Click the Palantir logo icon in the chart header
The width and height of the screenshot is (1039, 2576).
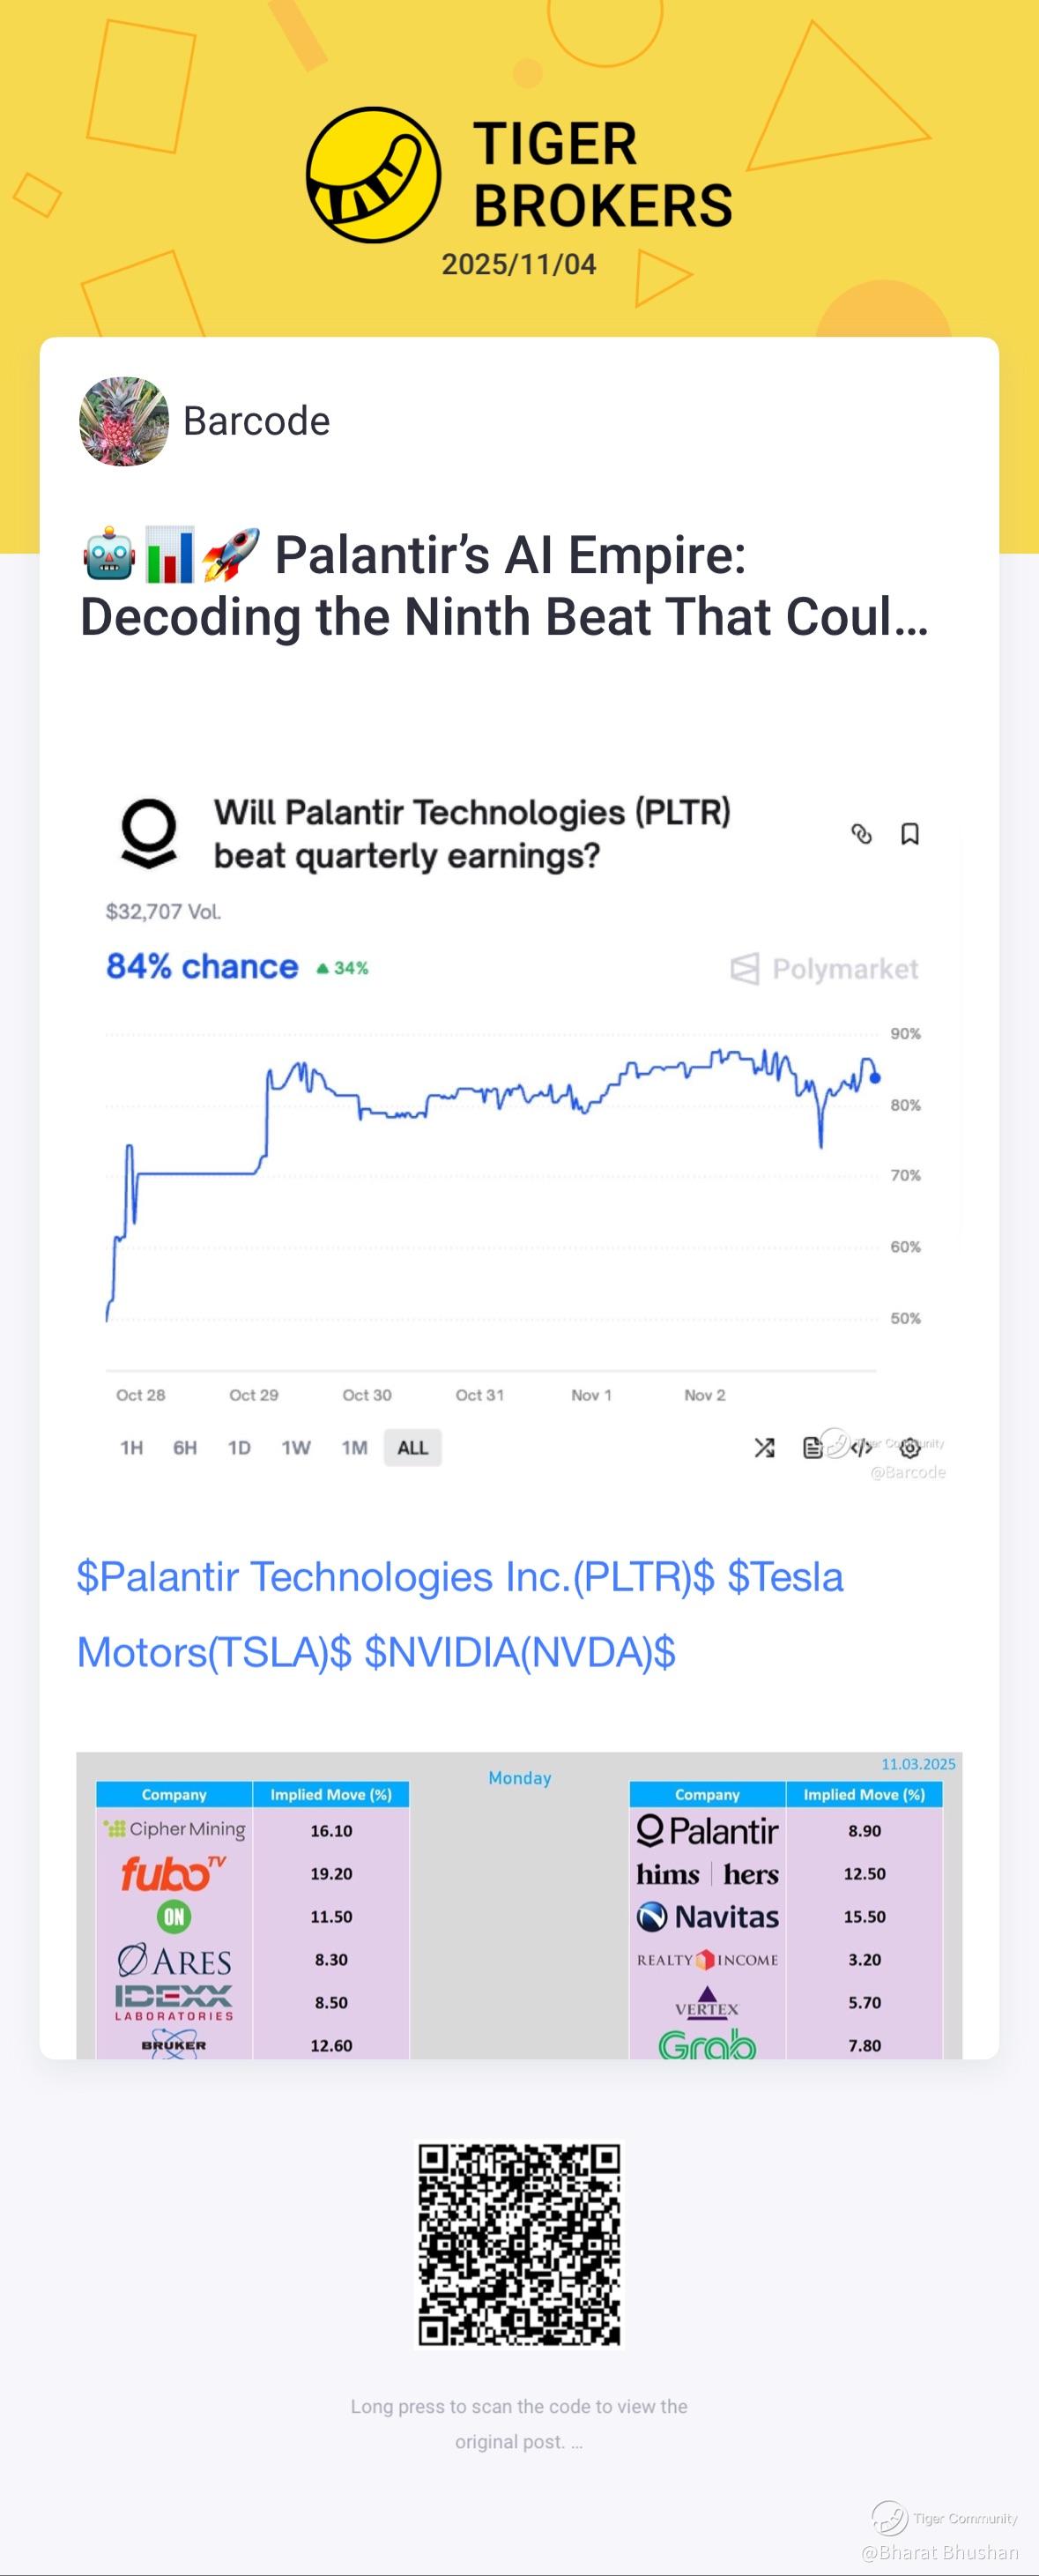click(x=149, y=833)
